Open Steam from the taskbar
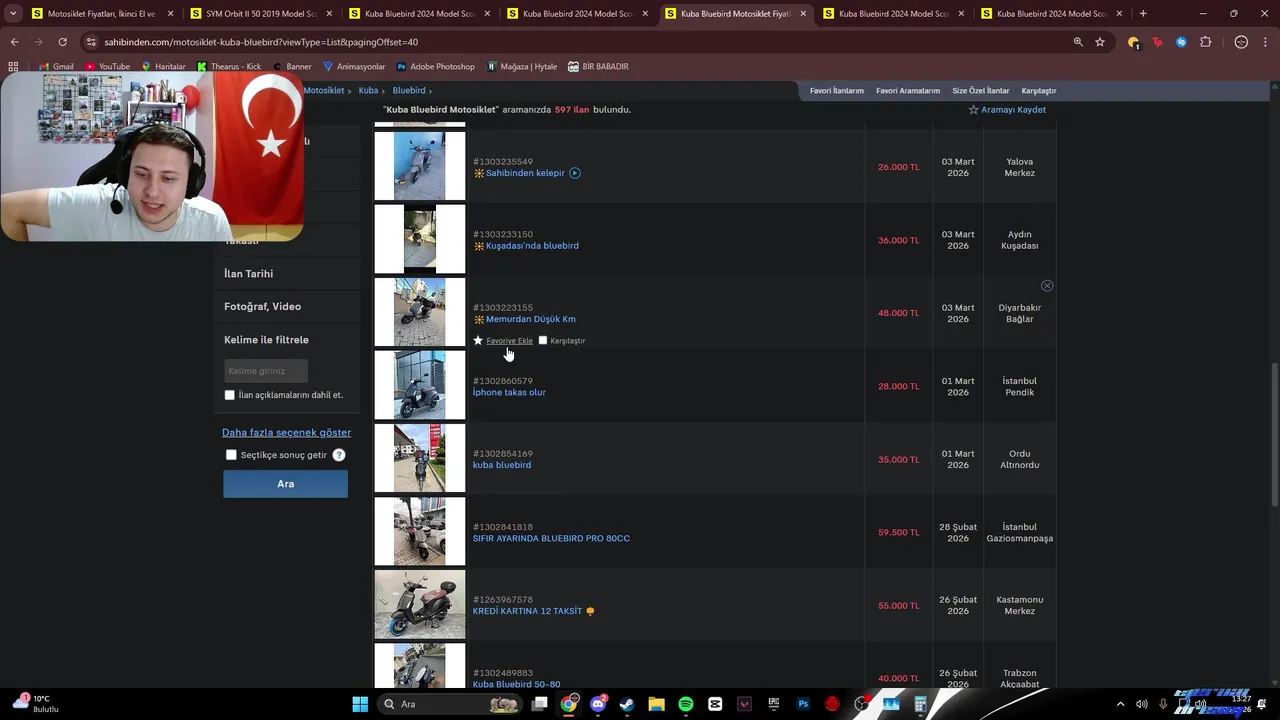The height and width of the screenshot is (720, 1280). pyautogui.click(x=627, y=704)
